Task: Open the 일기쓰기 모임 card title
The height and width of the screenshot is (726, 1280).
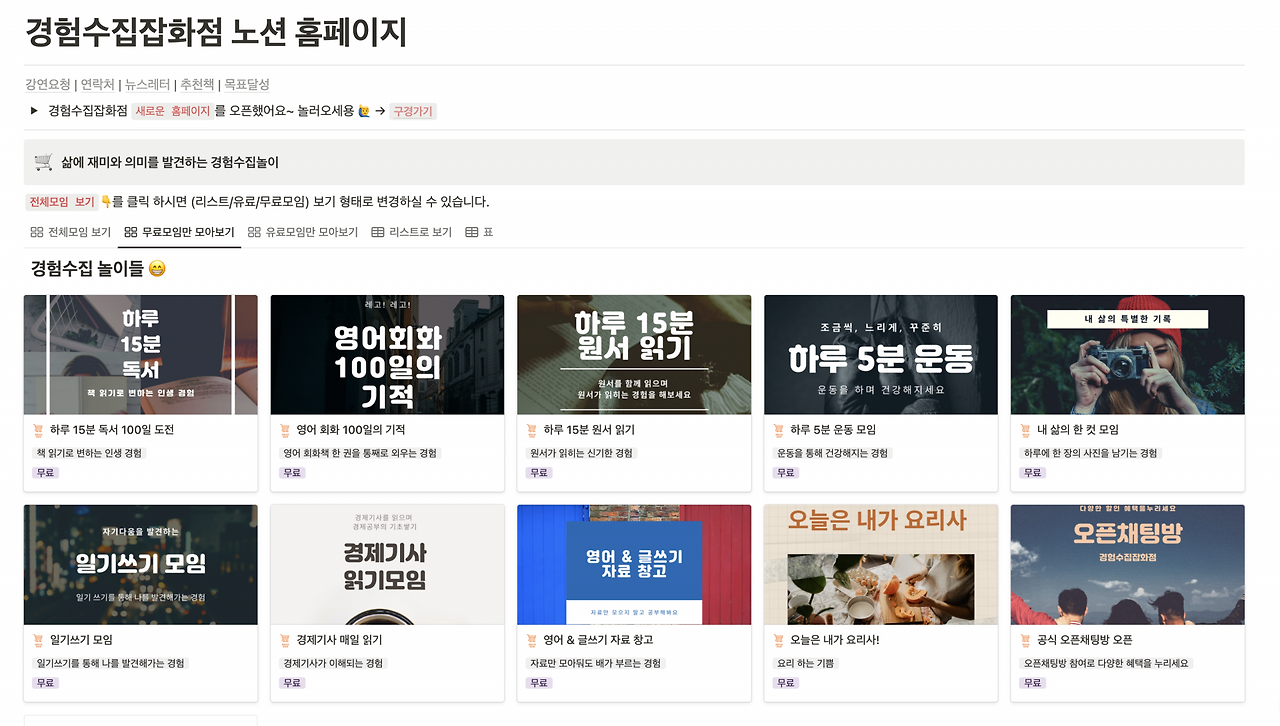Action: tap(81, 640)
